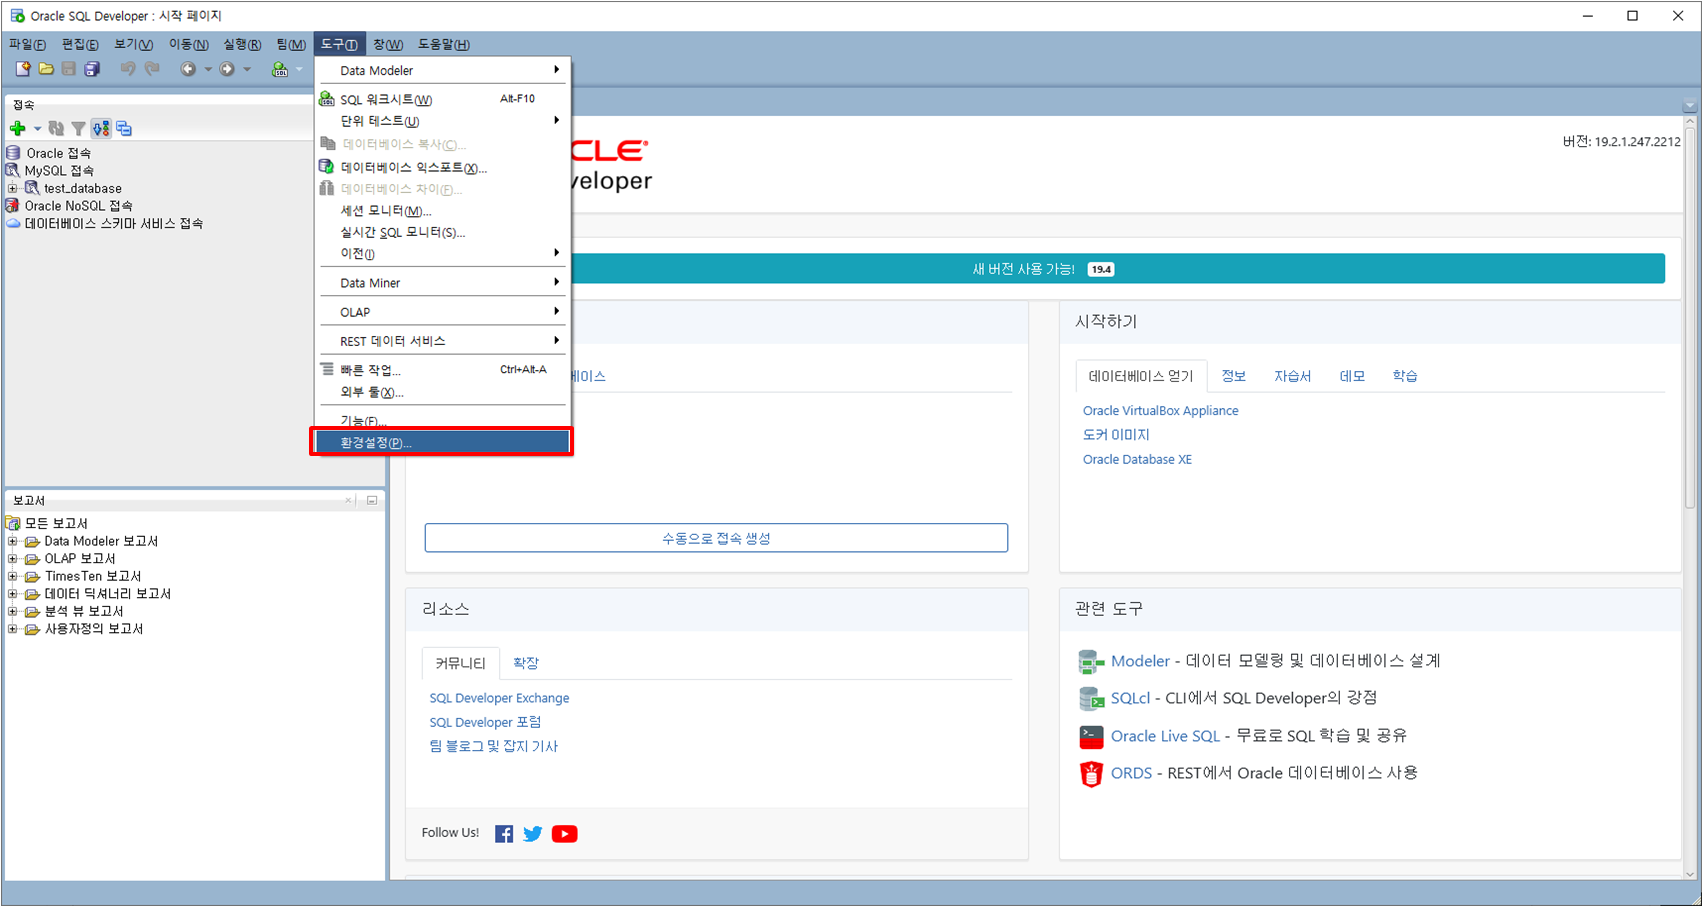Click the YouTube icon

tap(564, 834)
